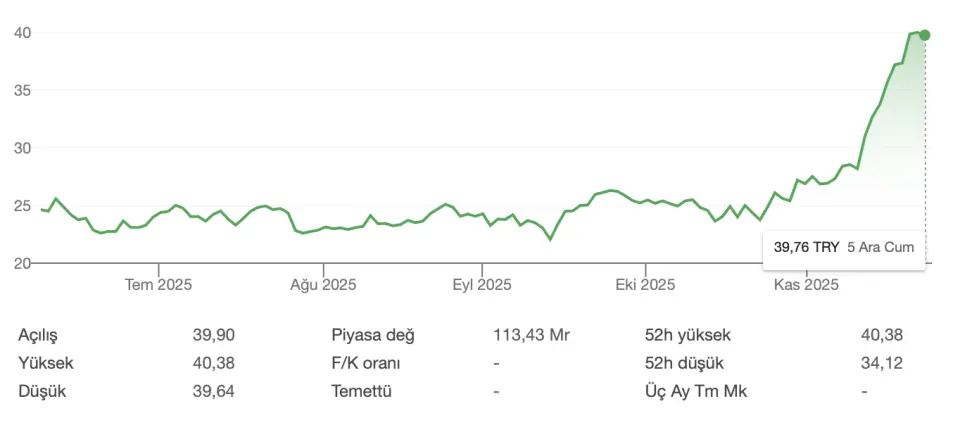Click the Temettü label
Viewport: 960px width, 425px height.
(360, 391)
